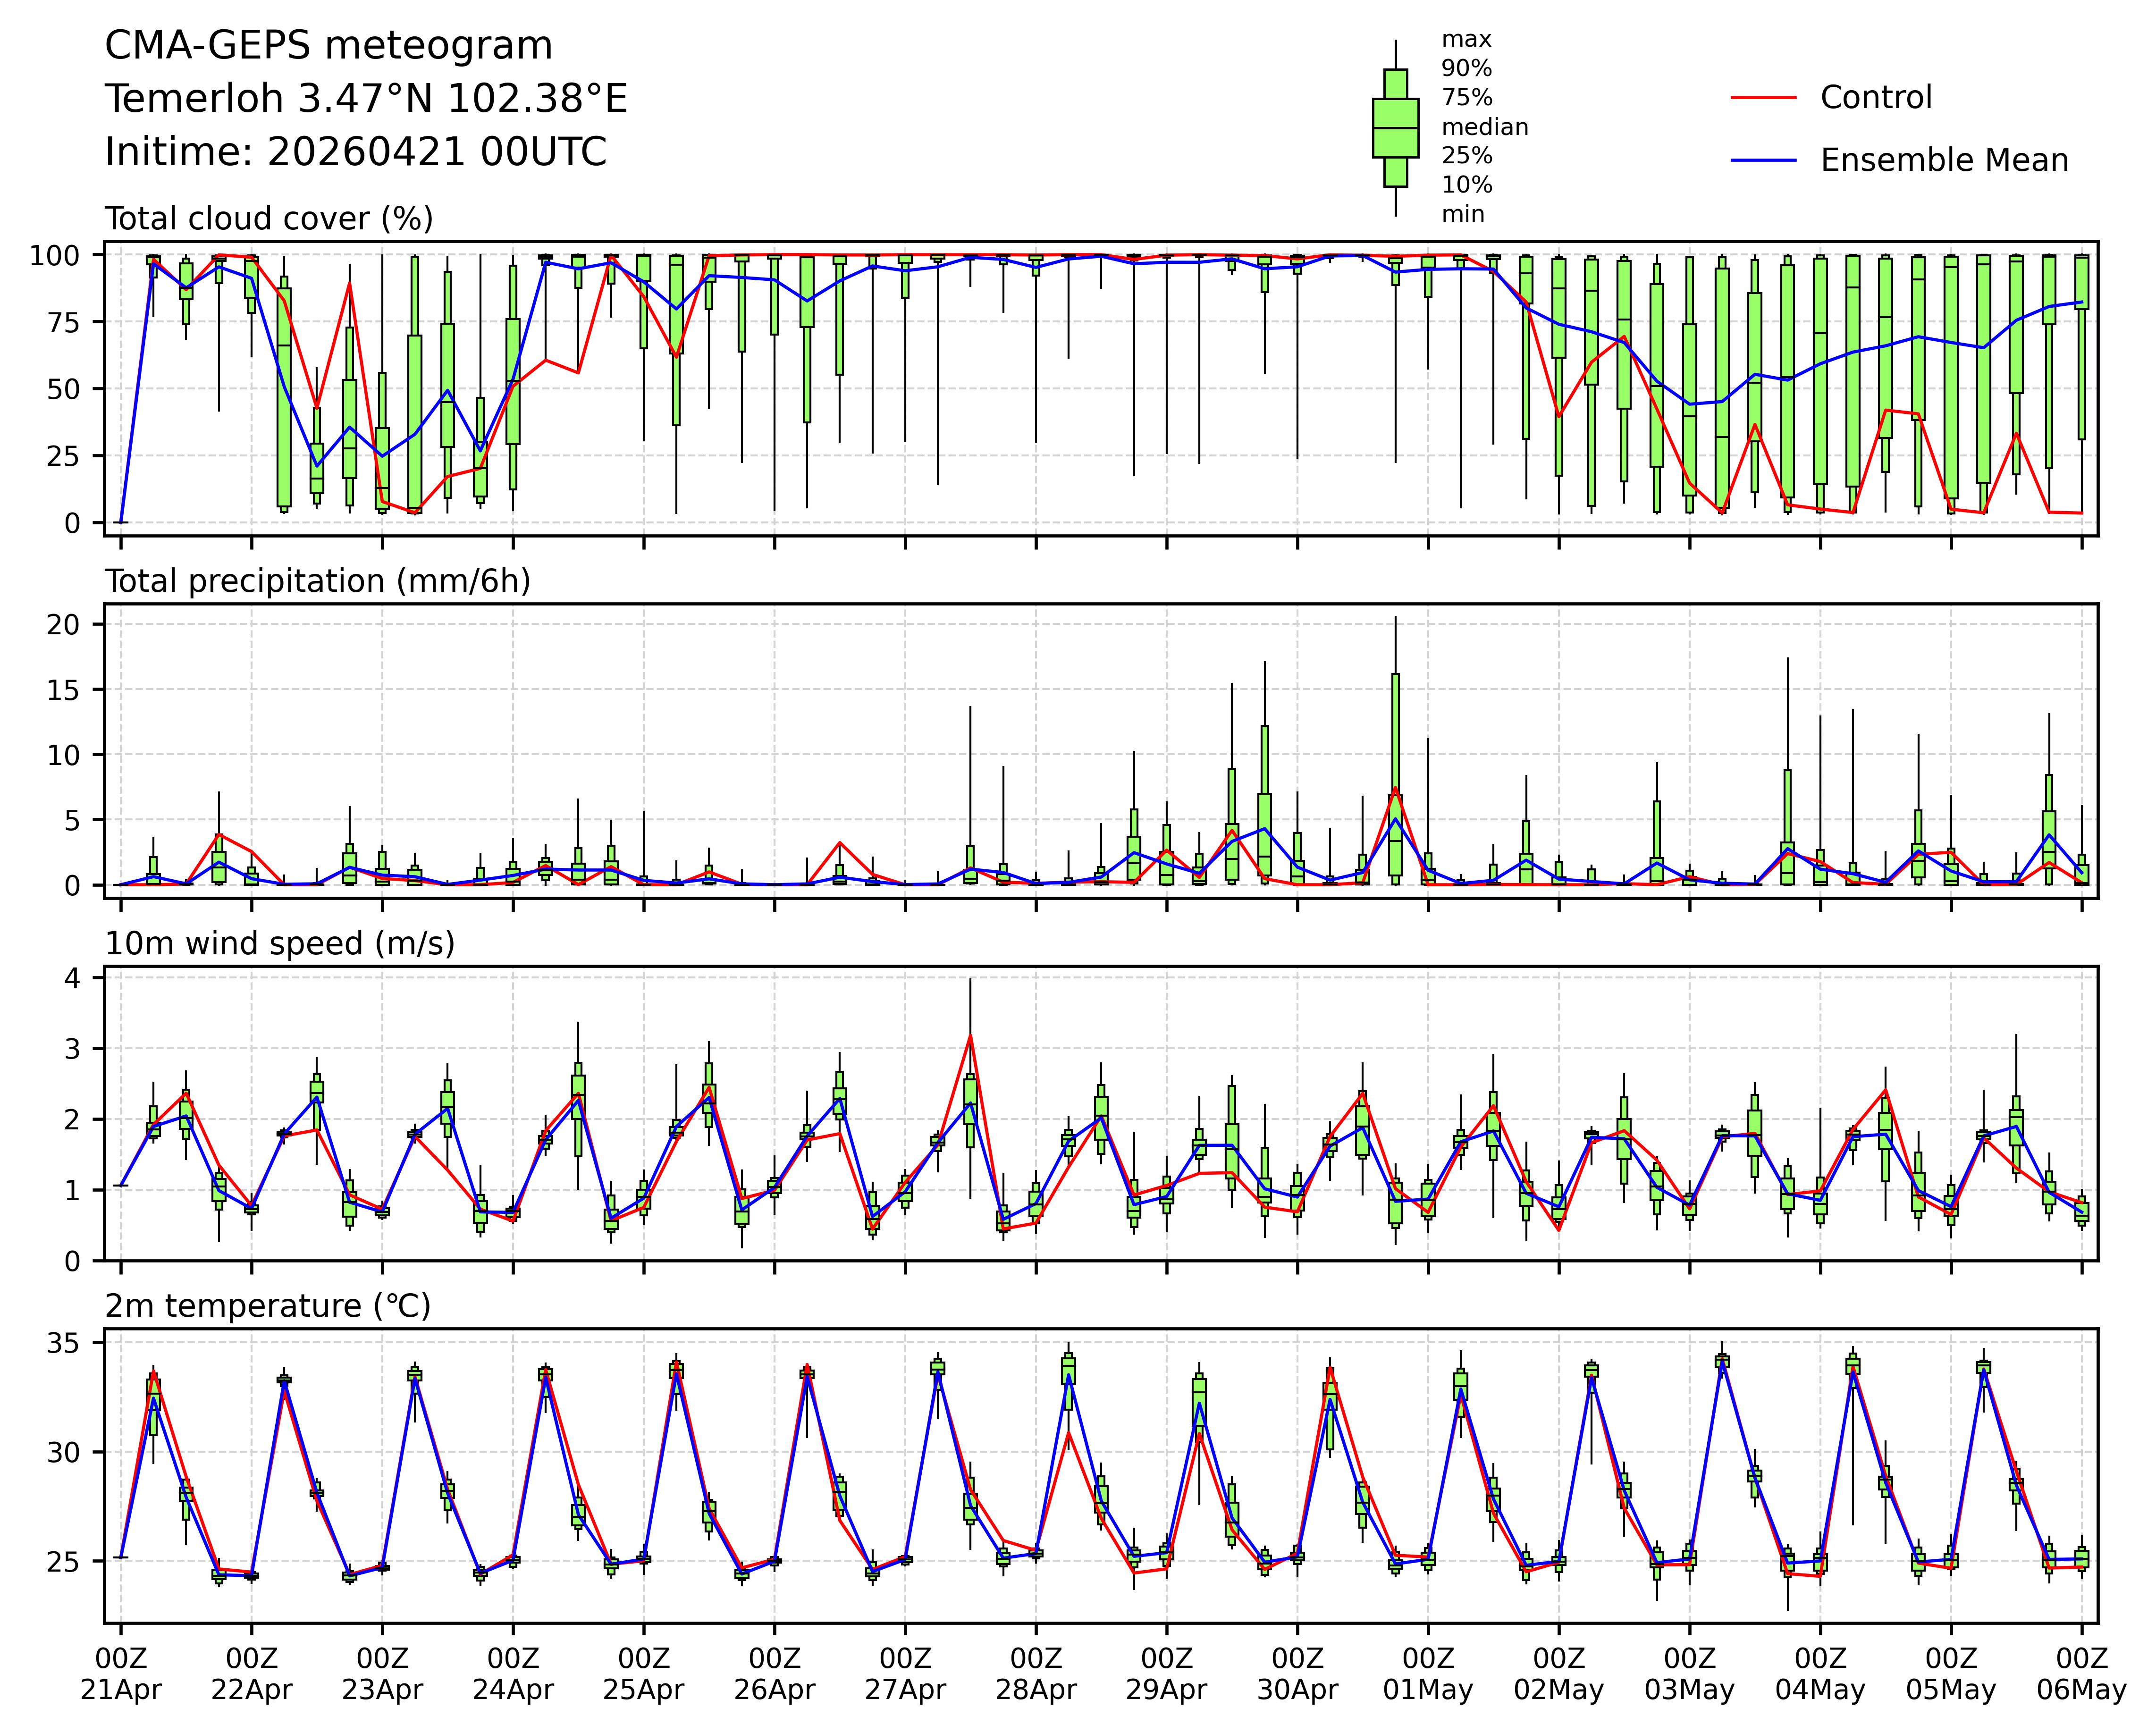2156x1733 pixels.
Task: Click the Temerloh location coordinates text
Action: click(x=366, y=99)
